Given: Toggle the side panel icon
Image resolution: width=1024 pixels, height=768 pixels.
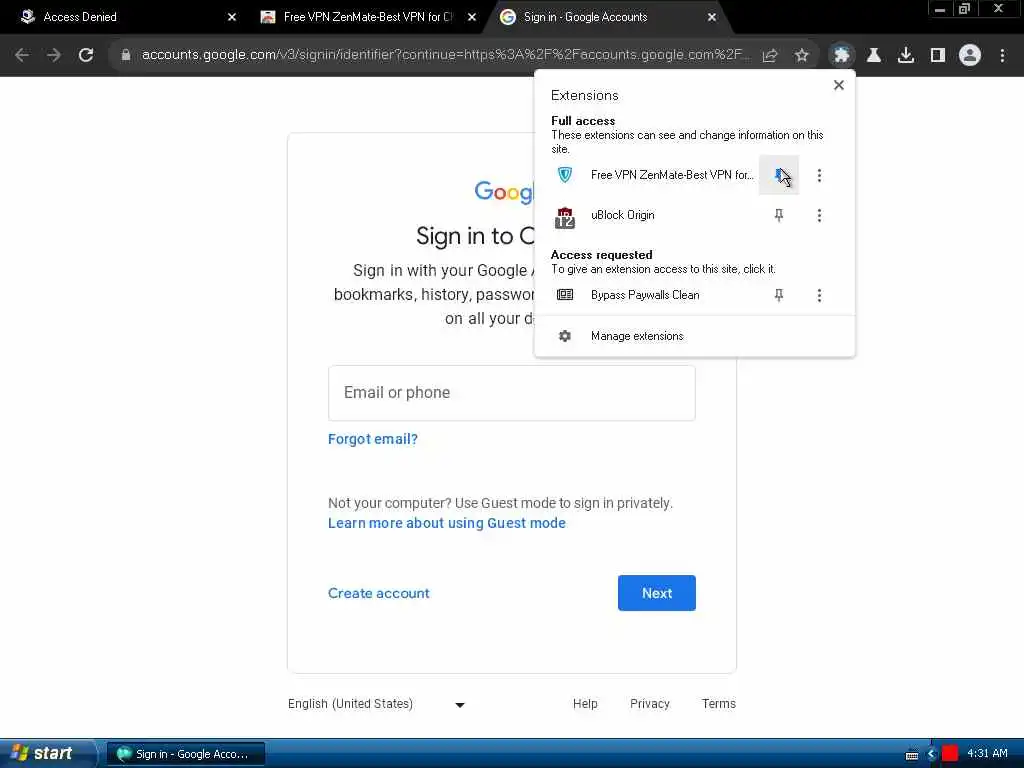Looking at the screenshot, I should pyautogui.click(x=938, y=56).
